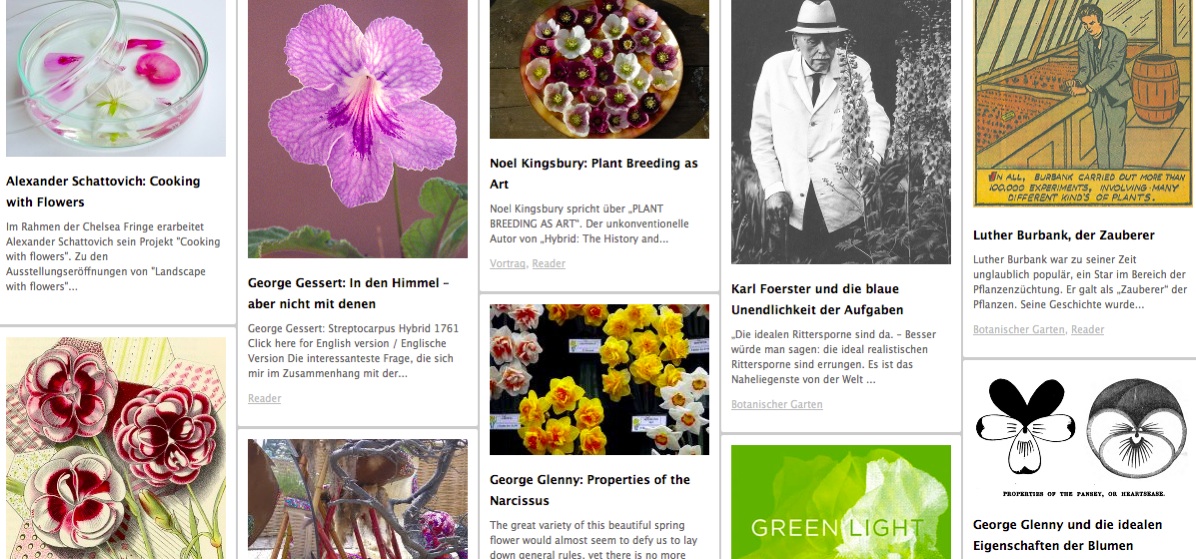Open George Glenny: Properties of the Narcissus
Screen dimensions: 1196x559
click(x=590, y=490)
